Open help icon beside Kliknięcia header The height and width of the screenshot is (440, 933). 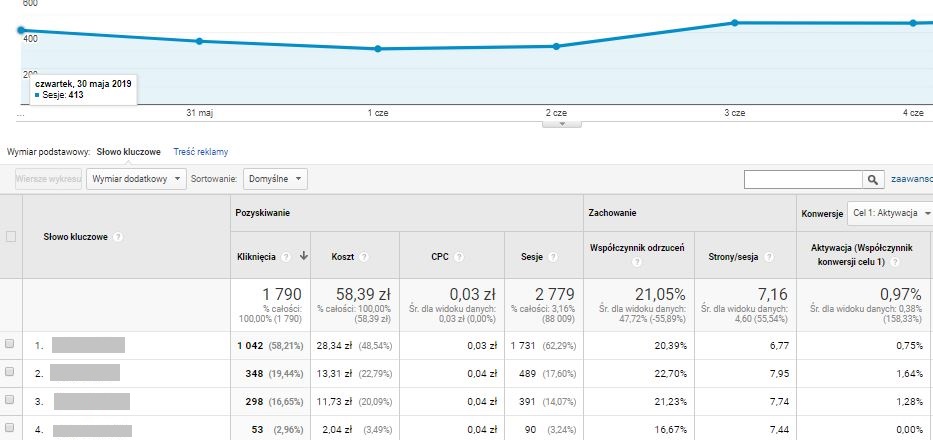pyautogui.click(x=286, y=257)
